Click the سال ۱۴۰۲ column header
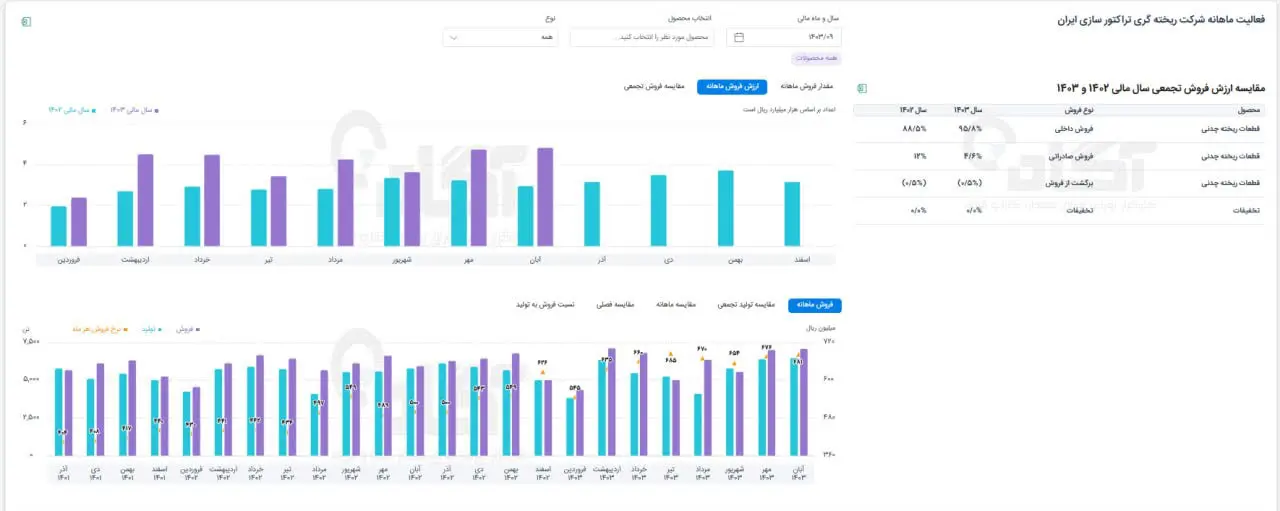 tap(912, 109)
